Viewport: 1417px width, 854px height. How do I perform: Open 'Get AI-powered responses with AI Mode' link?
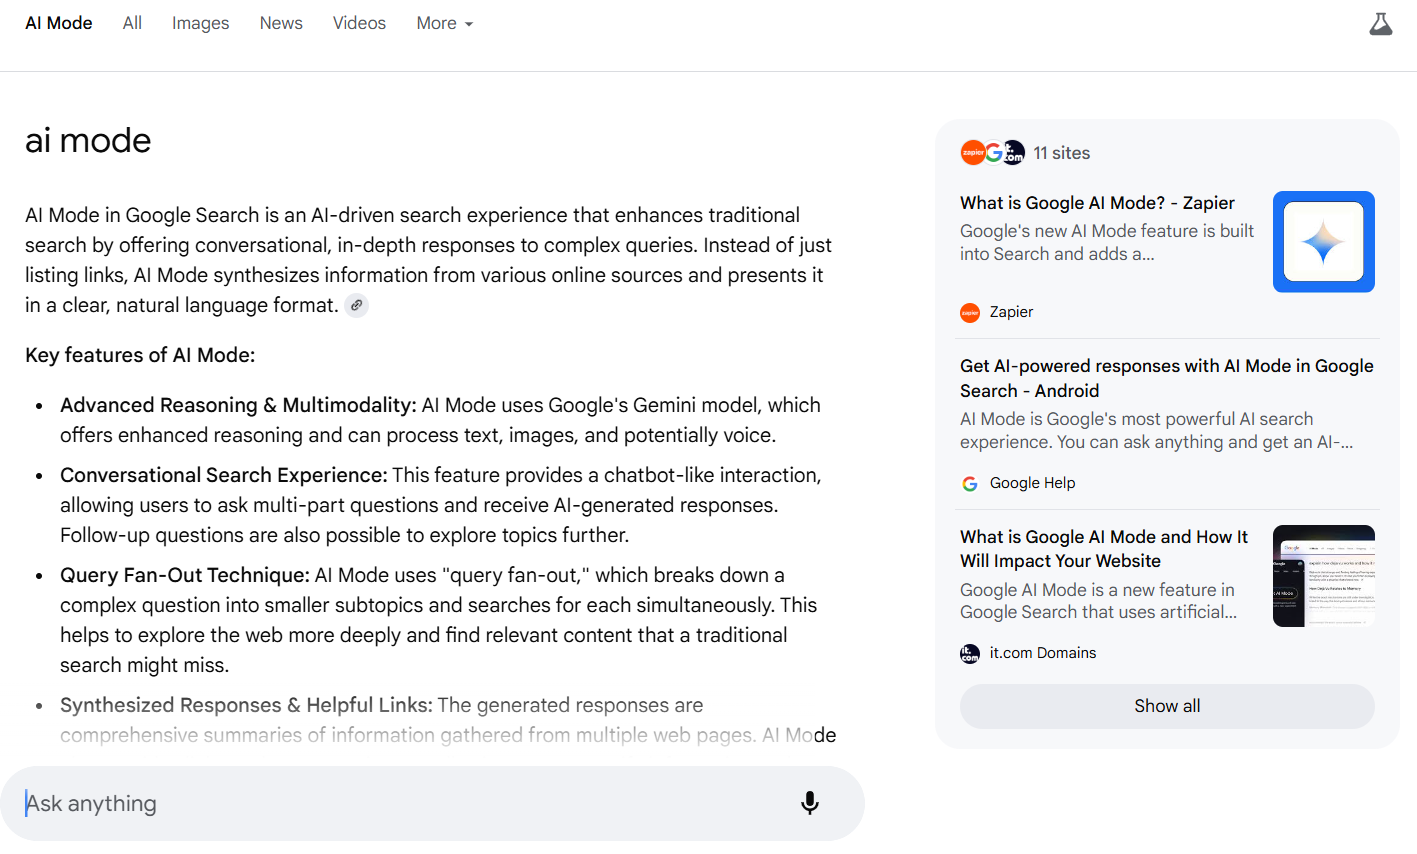tap(1166, 378)
